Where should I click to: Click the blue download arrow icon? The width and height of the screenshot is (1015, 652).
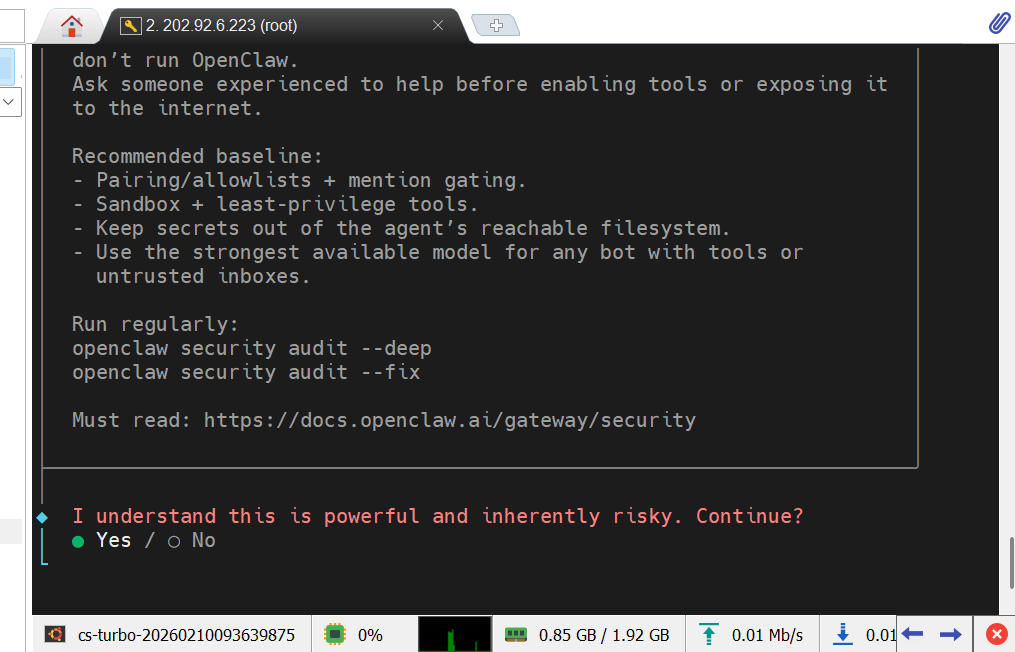coord(843,634)
